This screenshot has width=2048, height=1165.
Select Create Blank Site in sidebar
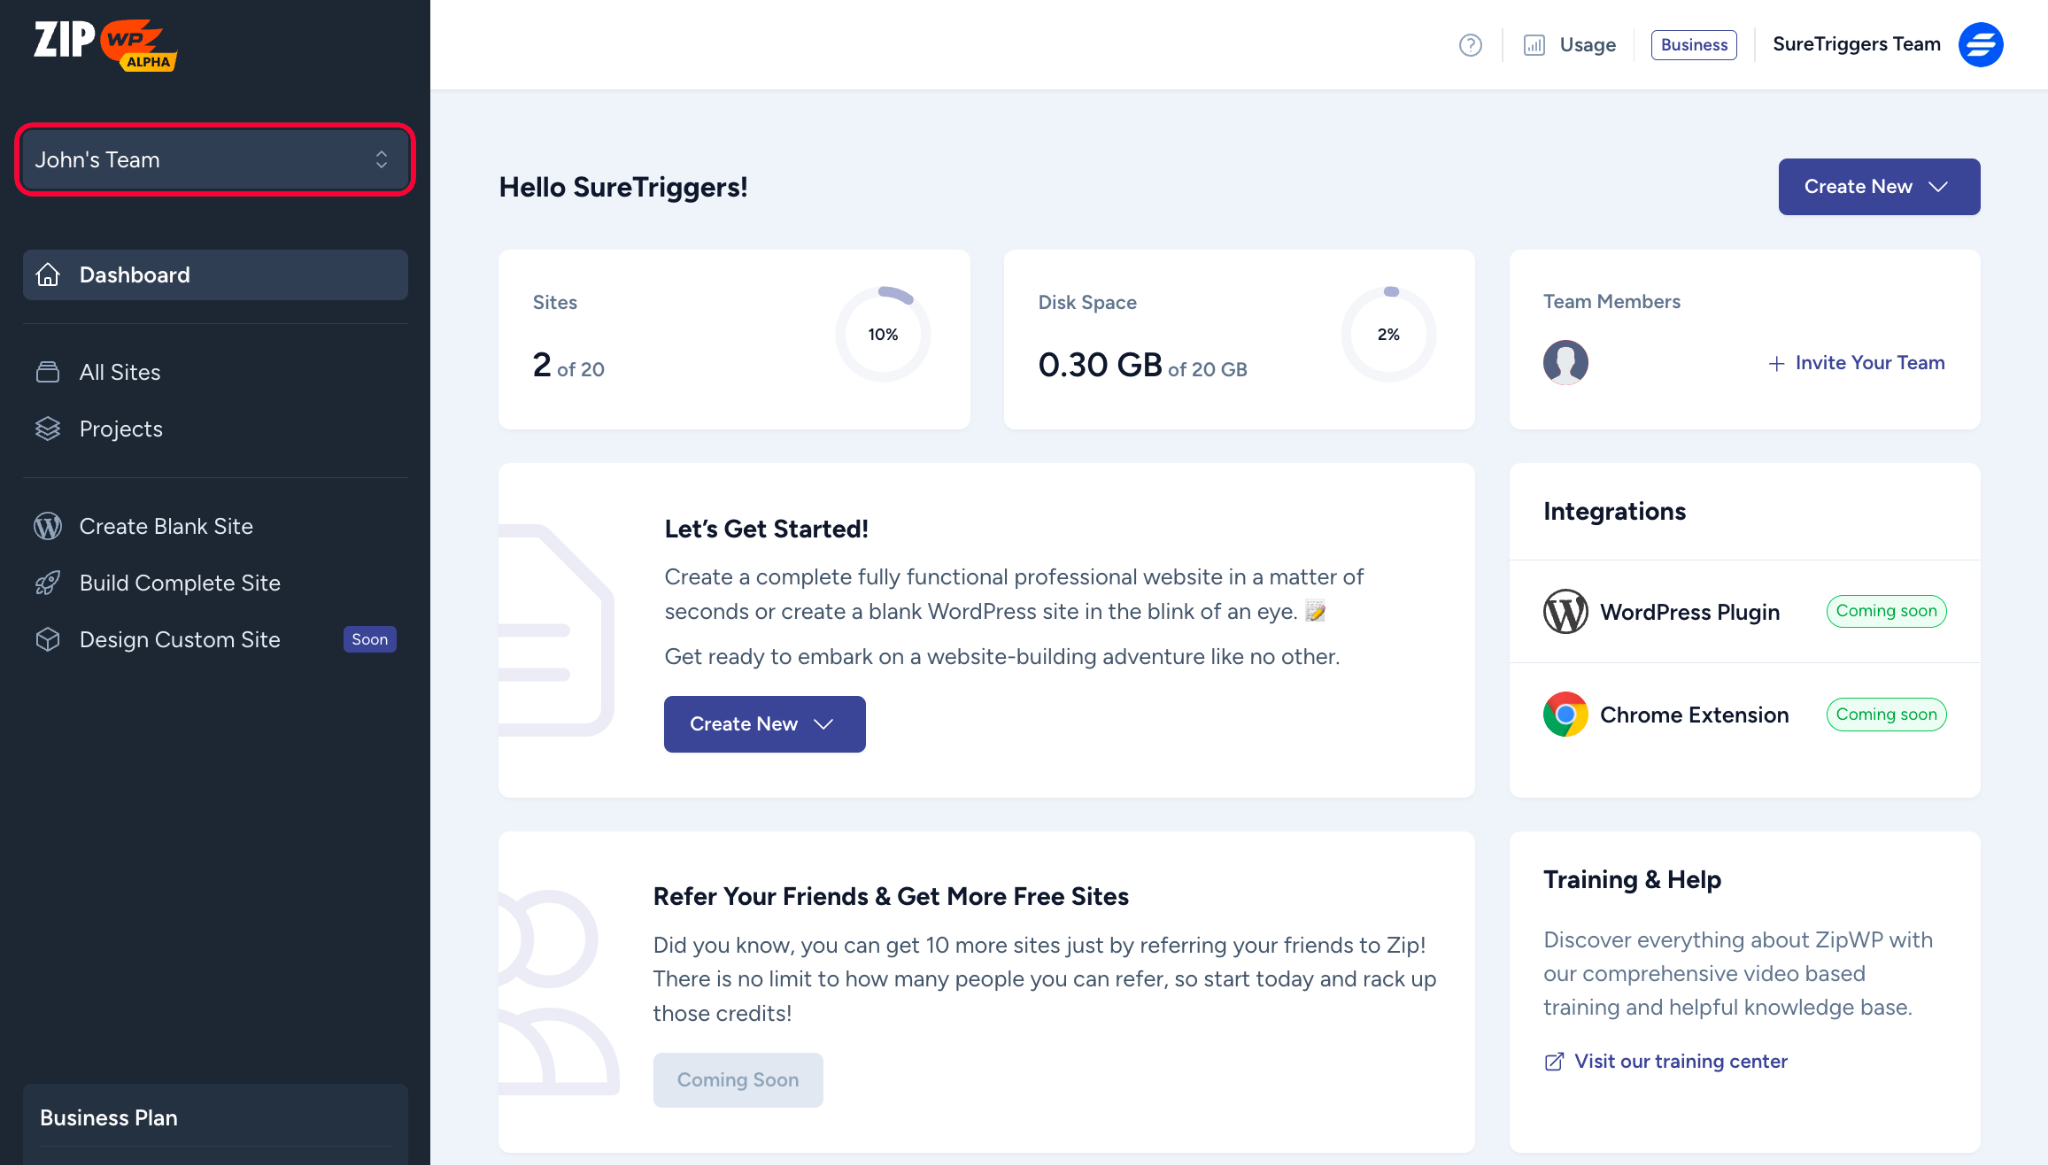point(166,526)
